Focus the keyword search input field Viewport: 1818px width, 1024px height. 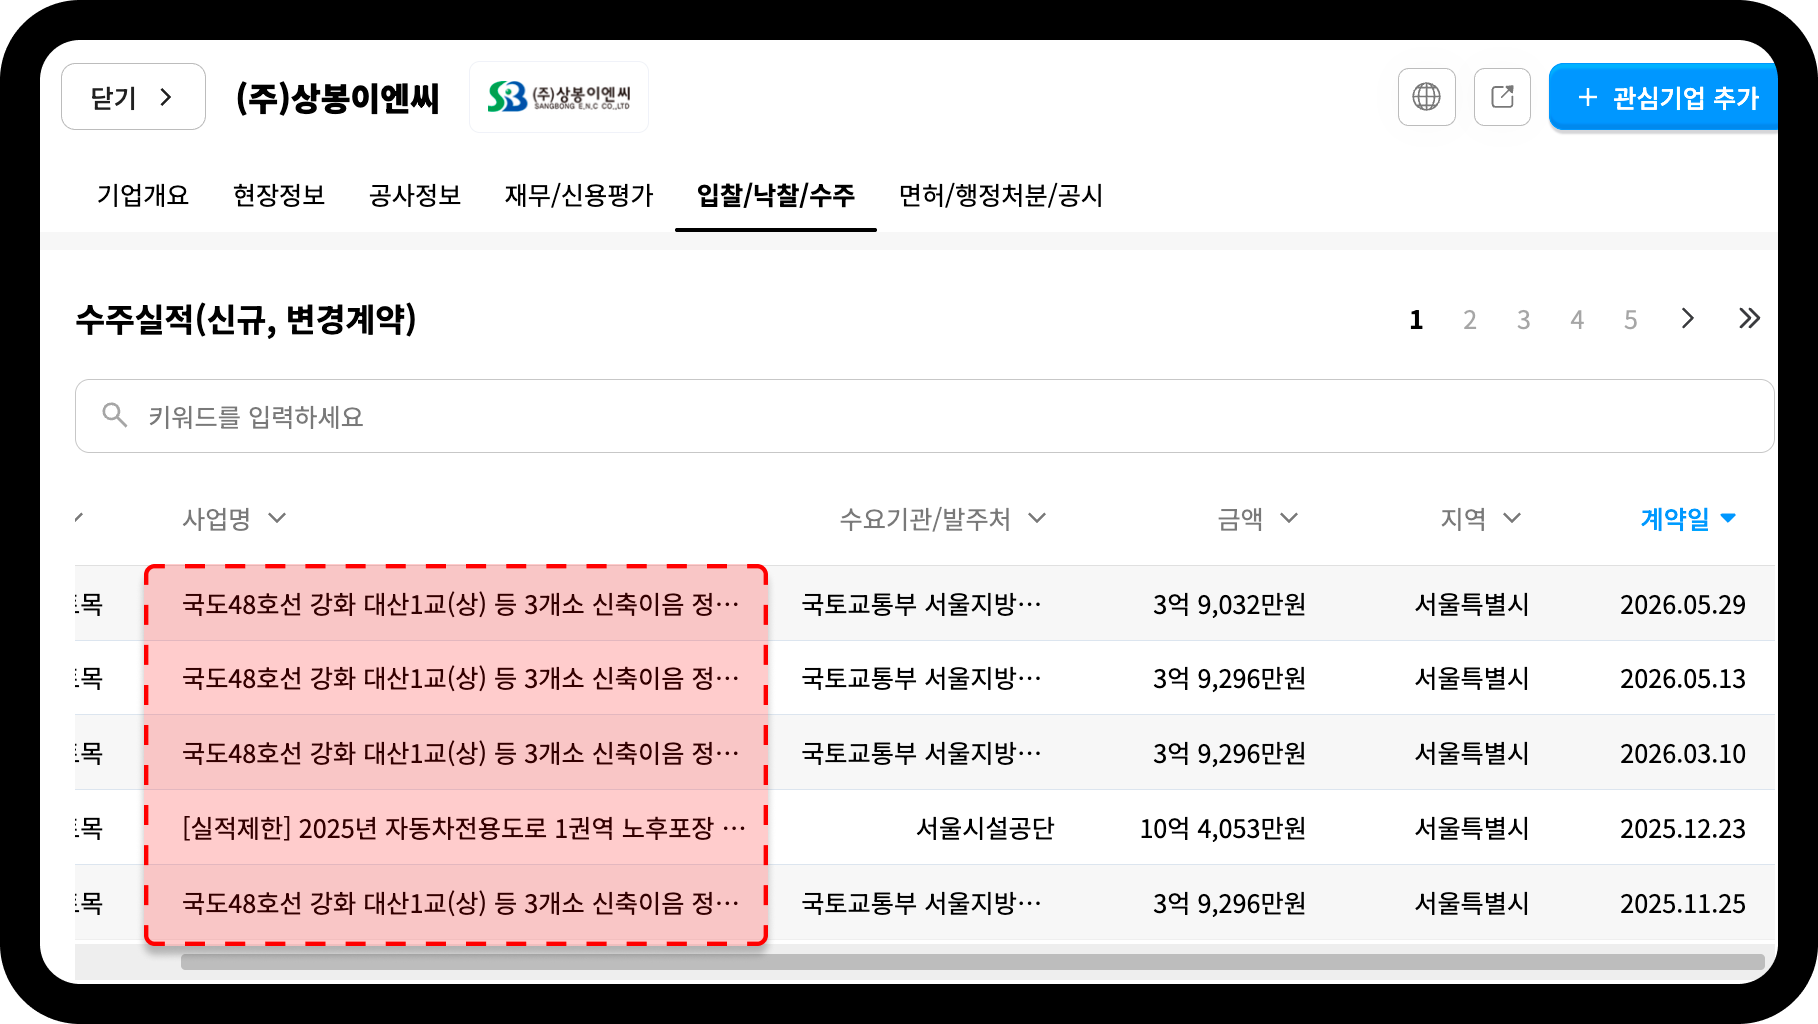(x=924, y=416)
